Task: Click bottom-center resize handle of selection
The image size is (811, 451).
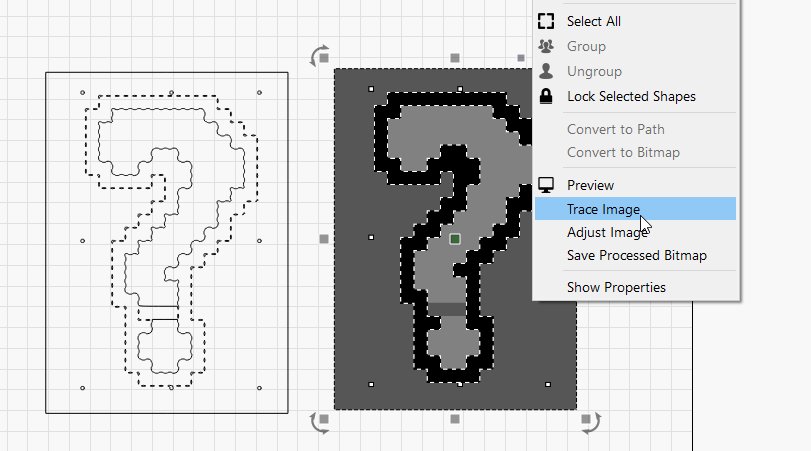Action: [x=455, y=419]
